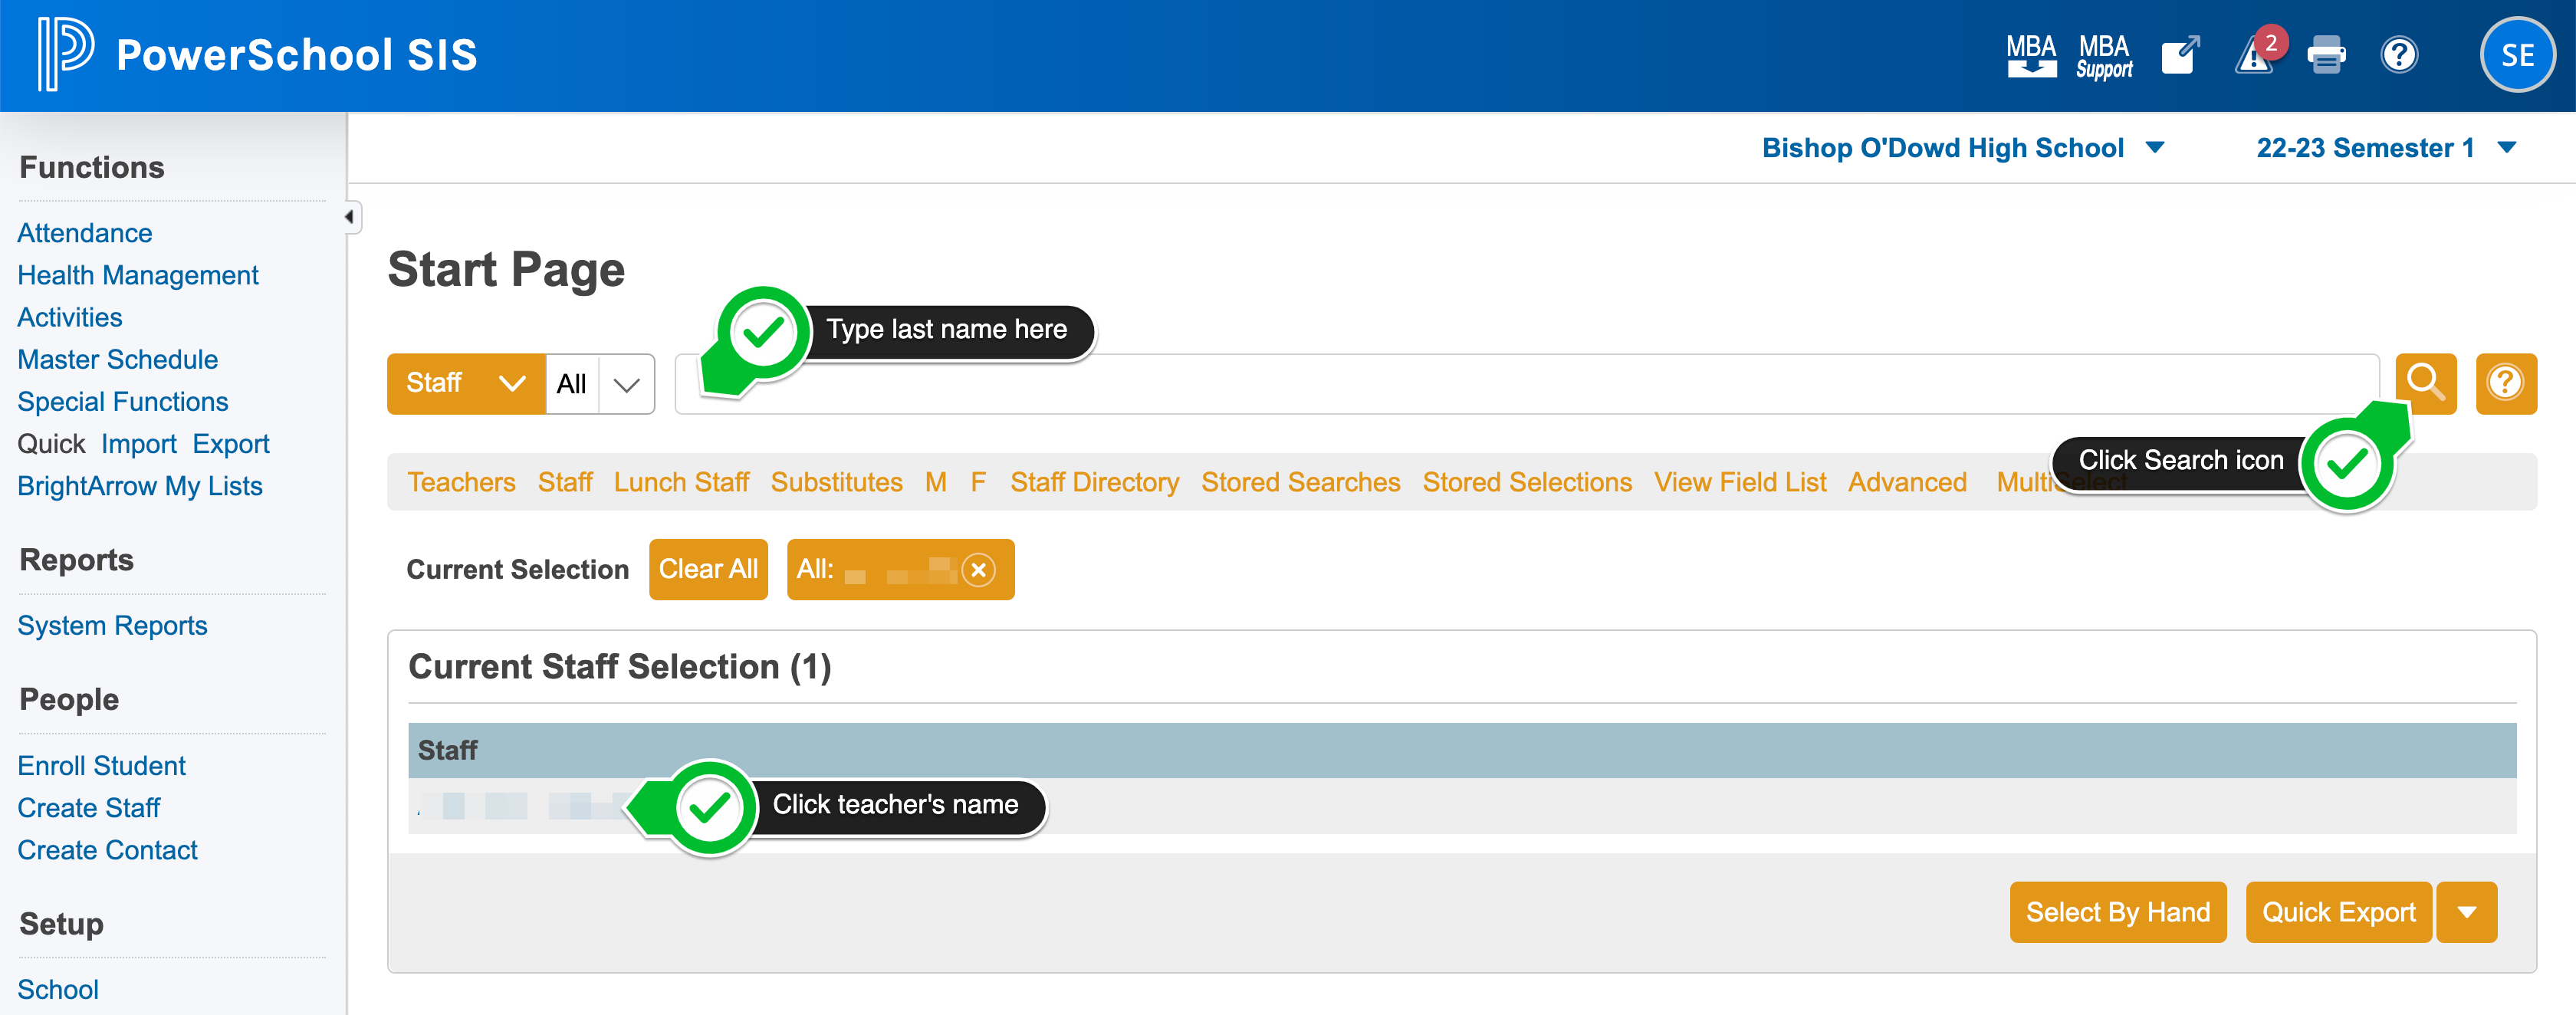2576x1015 pixels.
Task: Click the Quick Import link
Action: (138, 443)
